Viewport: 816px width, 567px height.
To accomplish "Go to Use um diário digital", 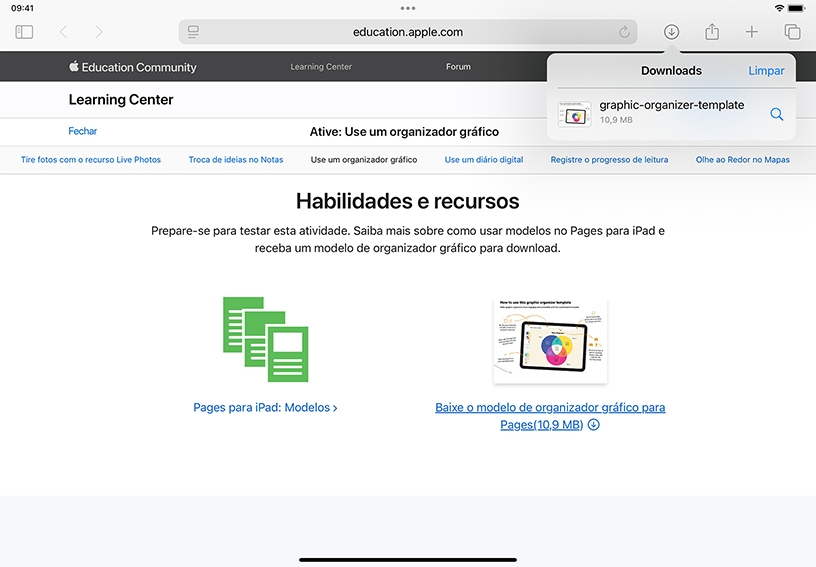I will coord(483,160).
